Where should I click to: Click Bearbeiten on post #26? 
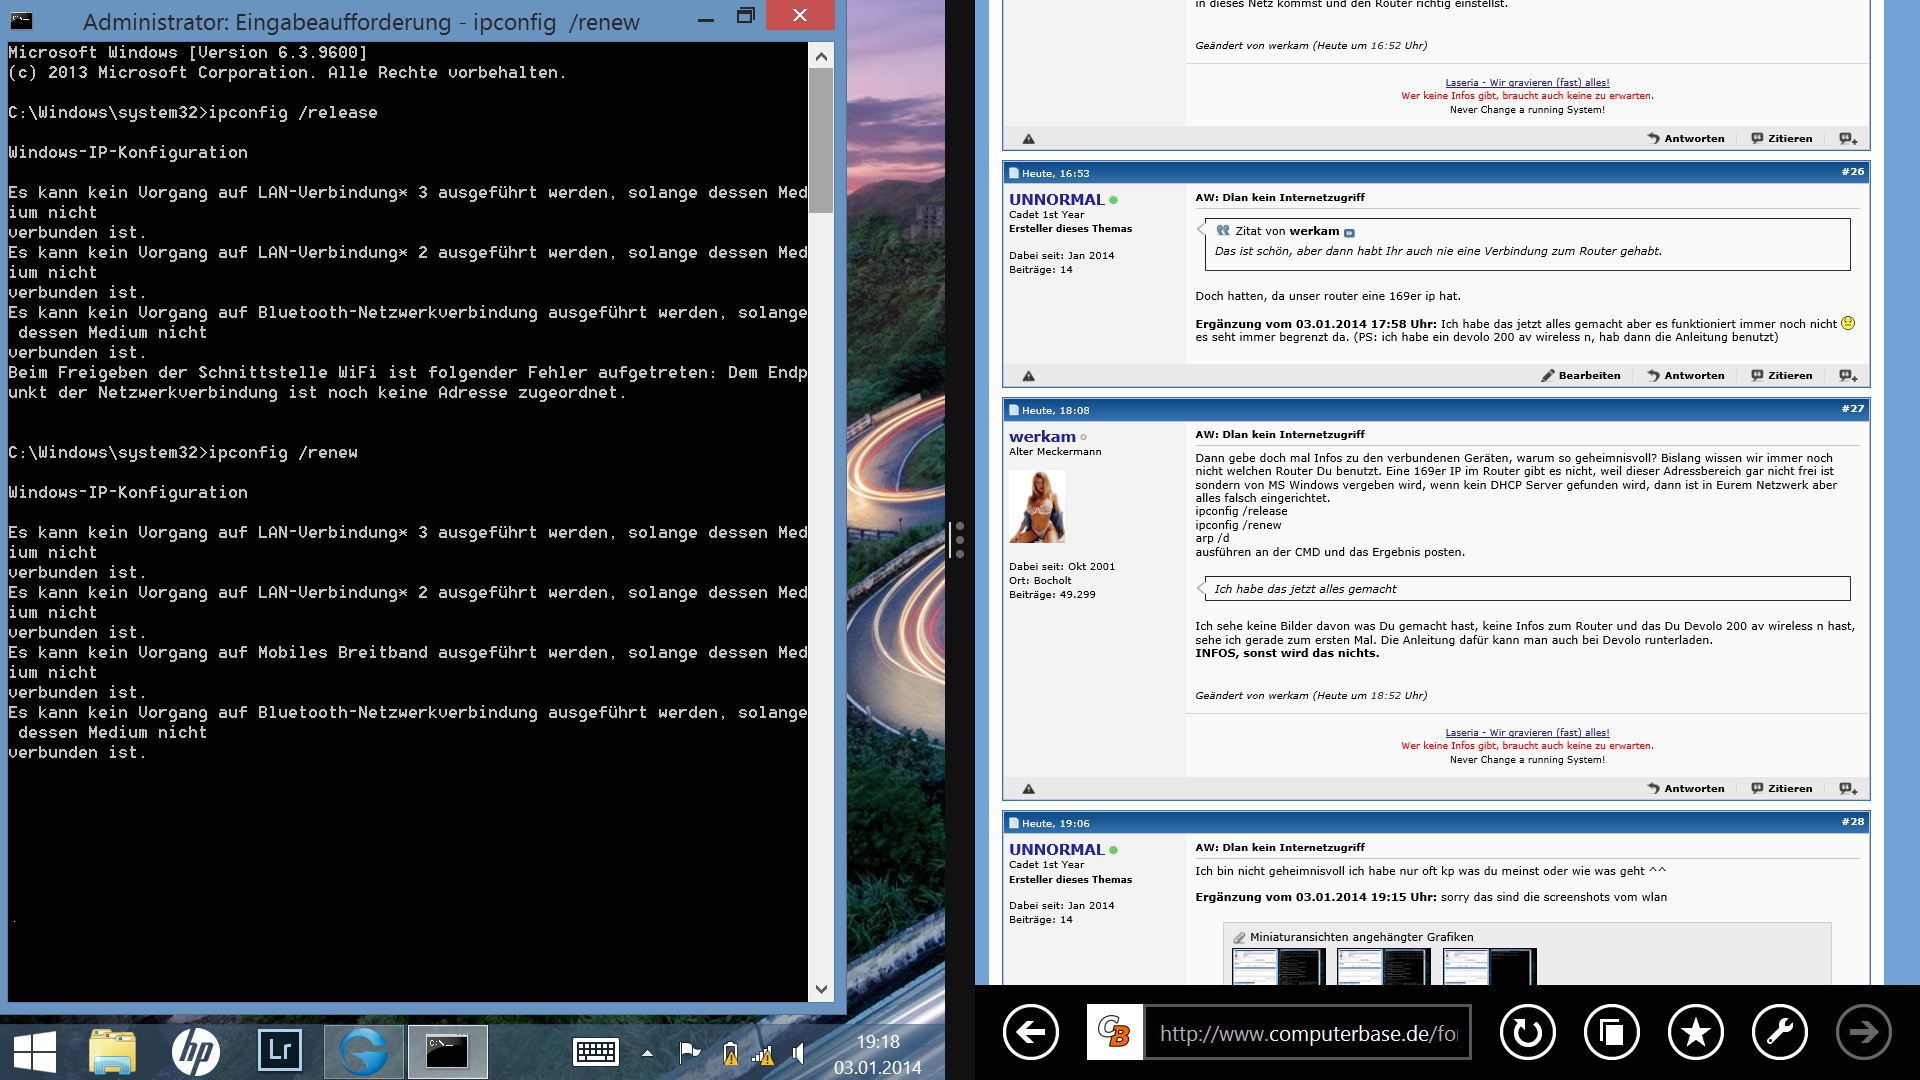tap(1581, 376)
